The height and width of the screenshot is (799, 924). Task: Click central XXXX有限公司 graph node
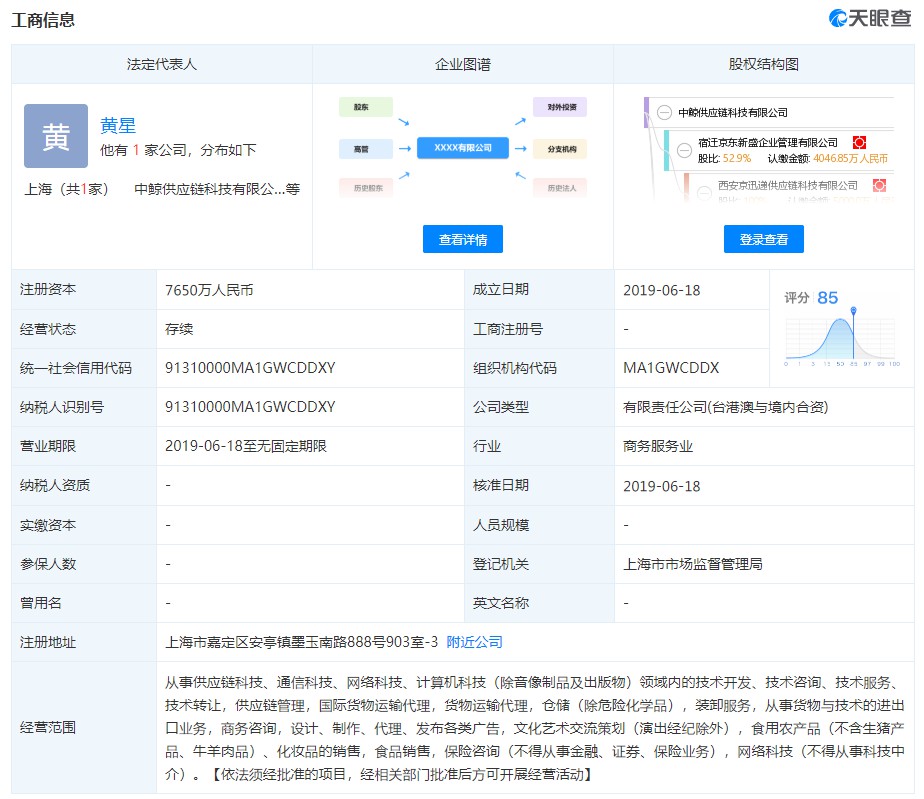click(x=463, y=148)
